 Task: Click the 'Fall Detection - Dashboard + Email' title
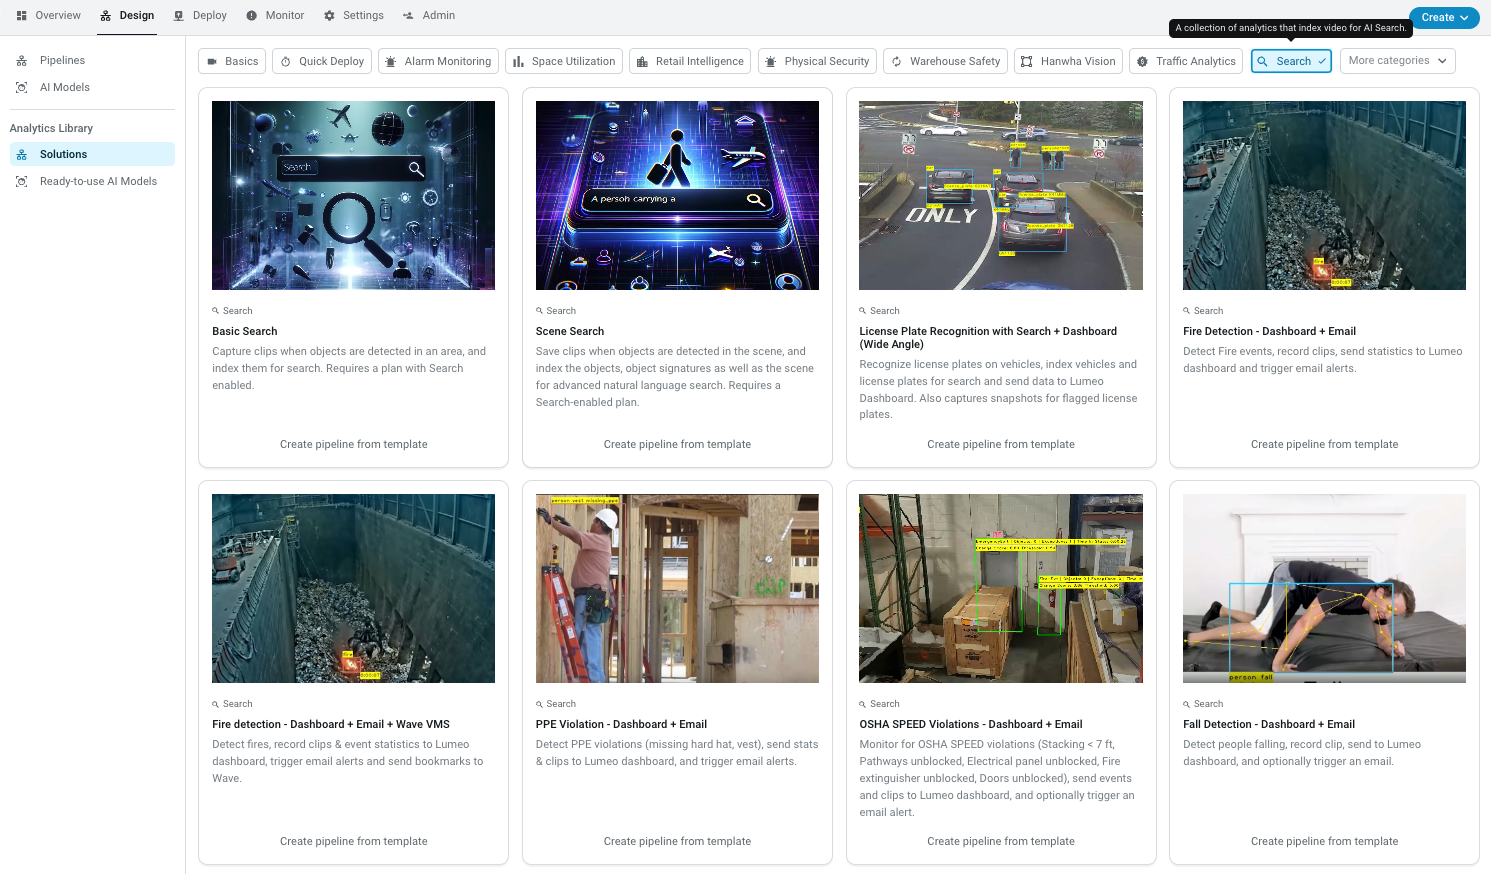point(1269,725)
